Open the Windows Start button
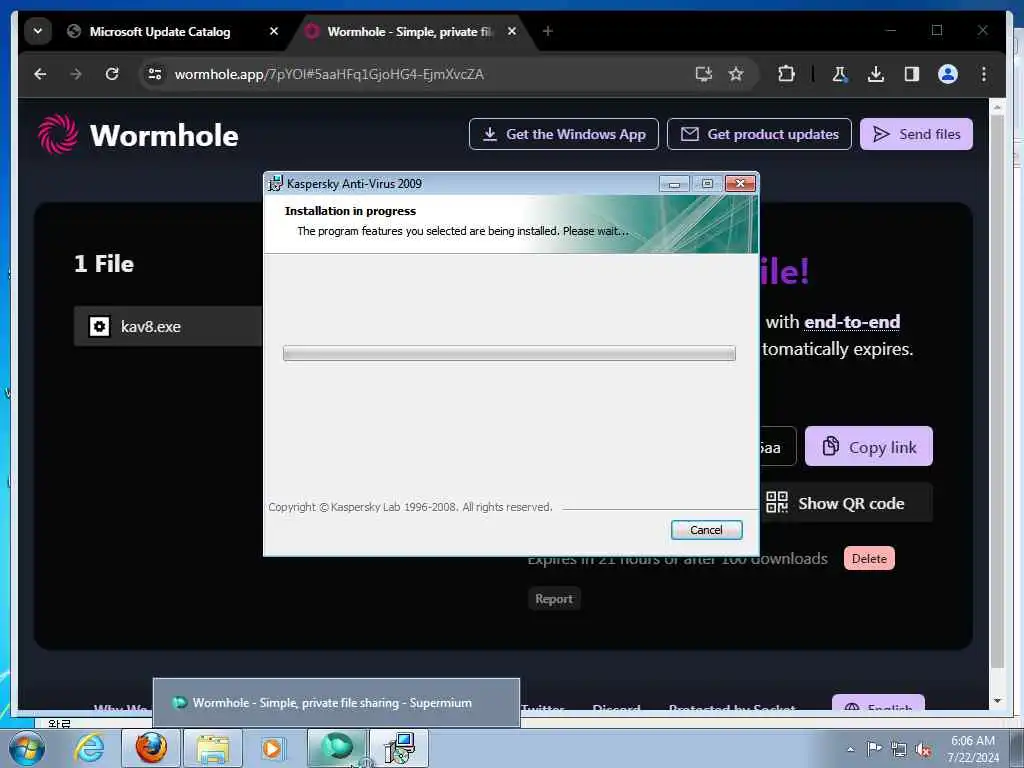Viewport: 1024px width, 768px height. (26, 748)
